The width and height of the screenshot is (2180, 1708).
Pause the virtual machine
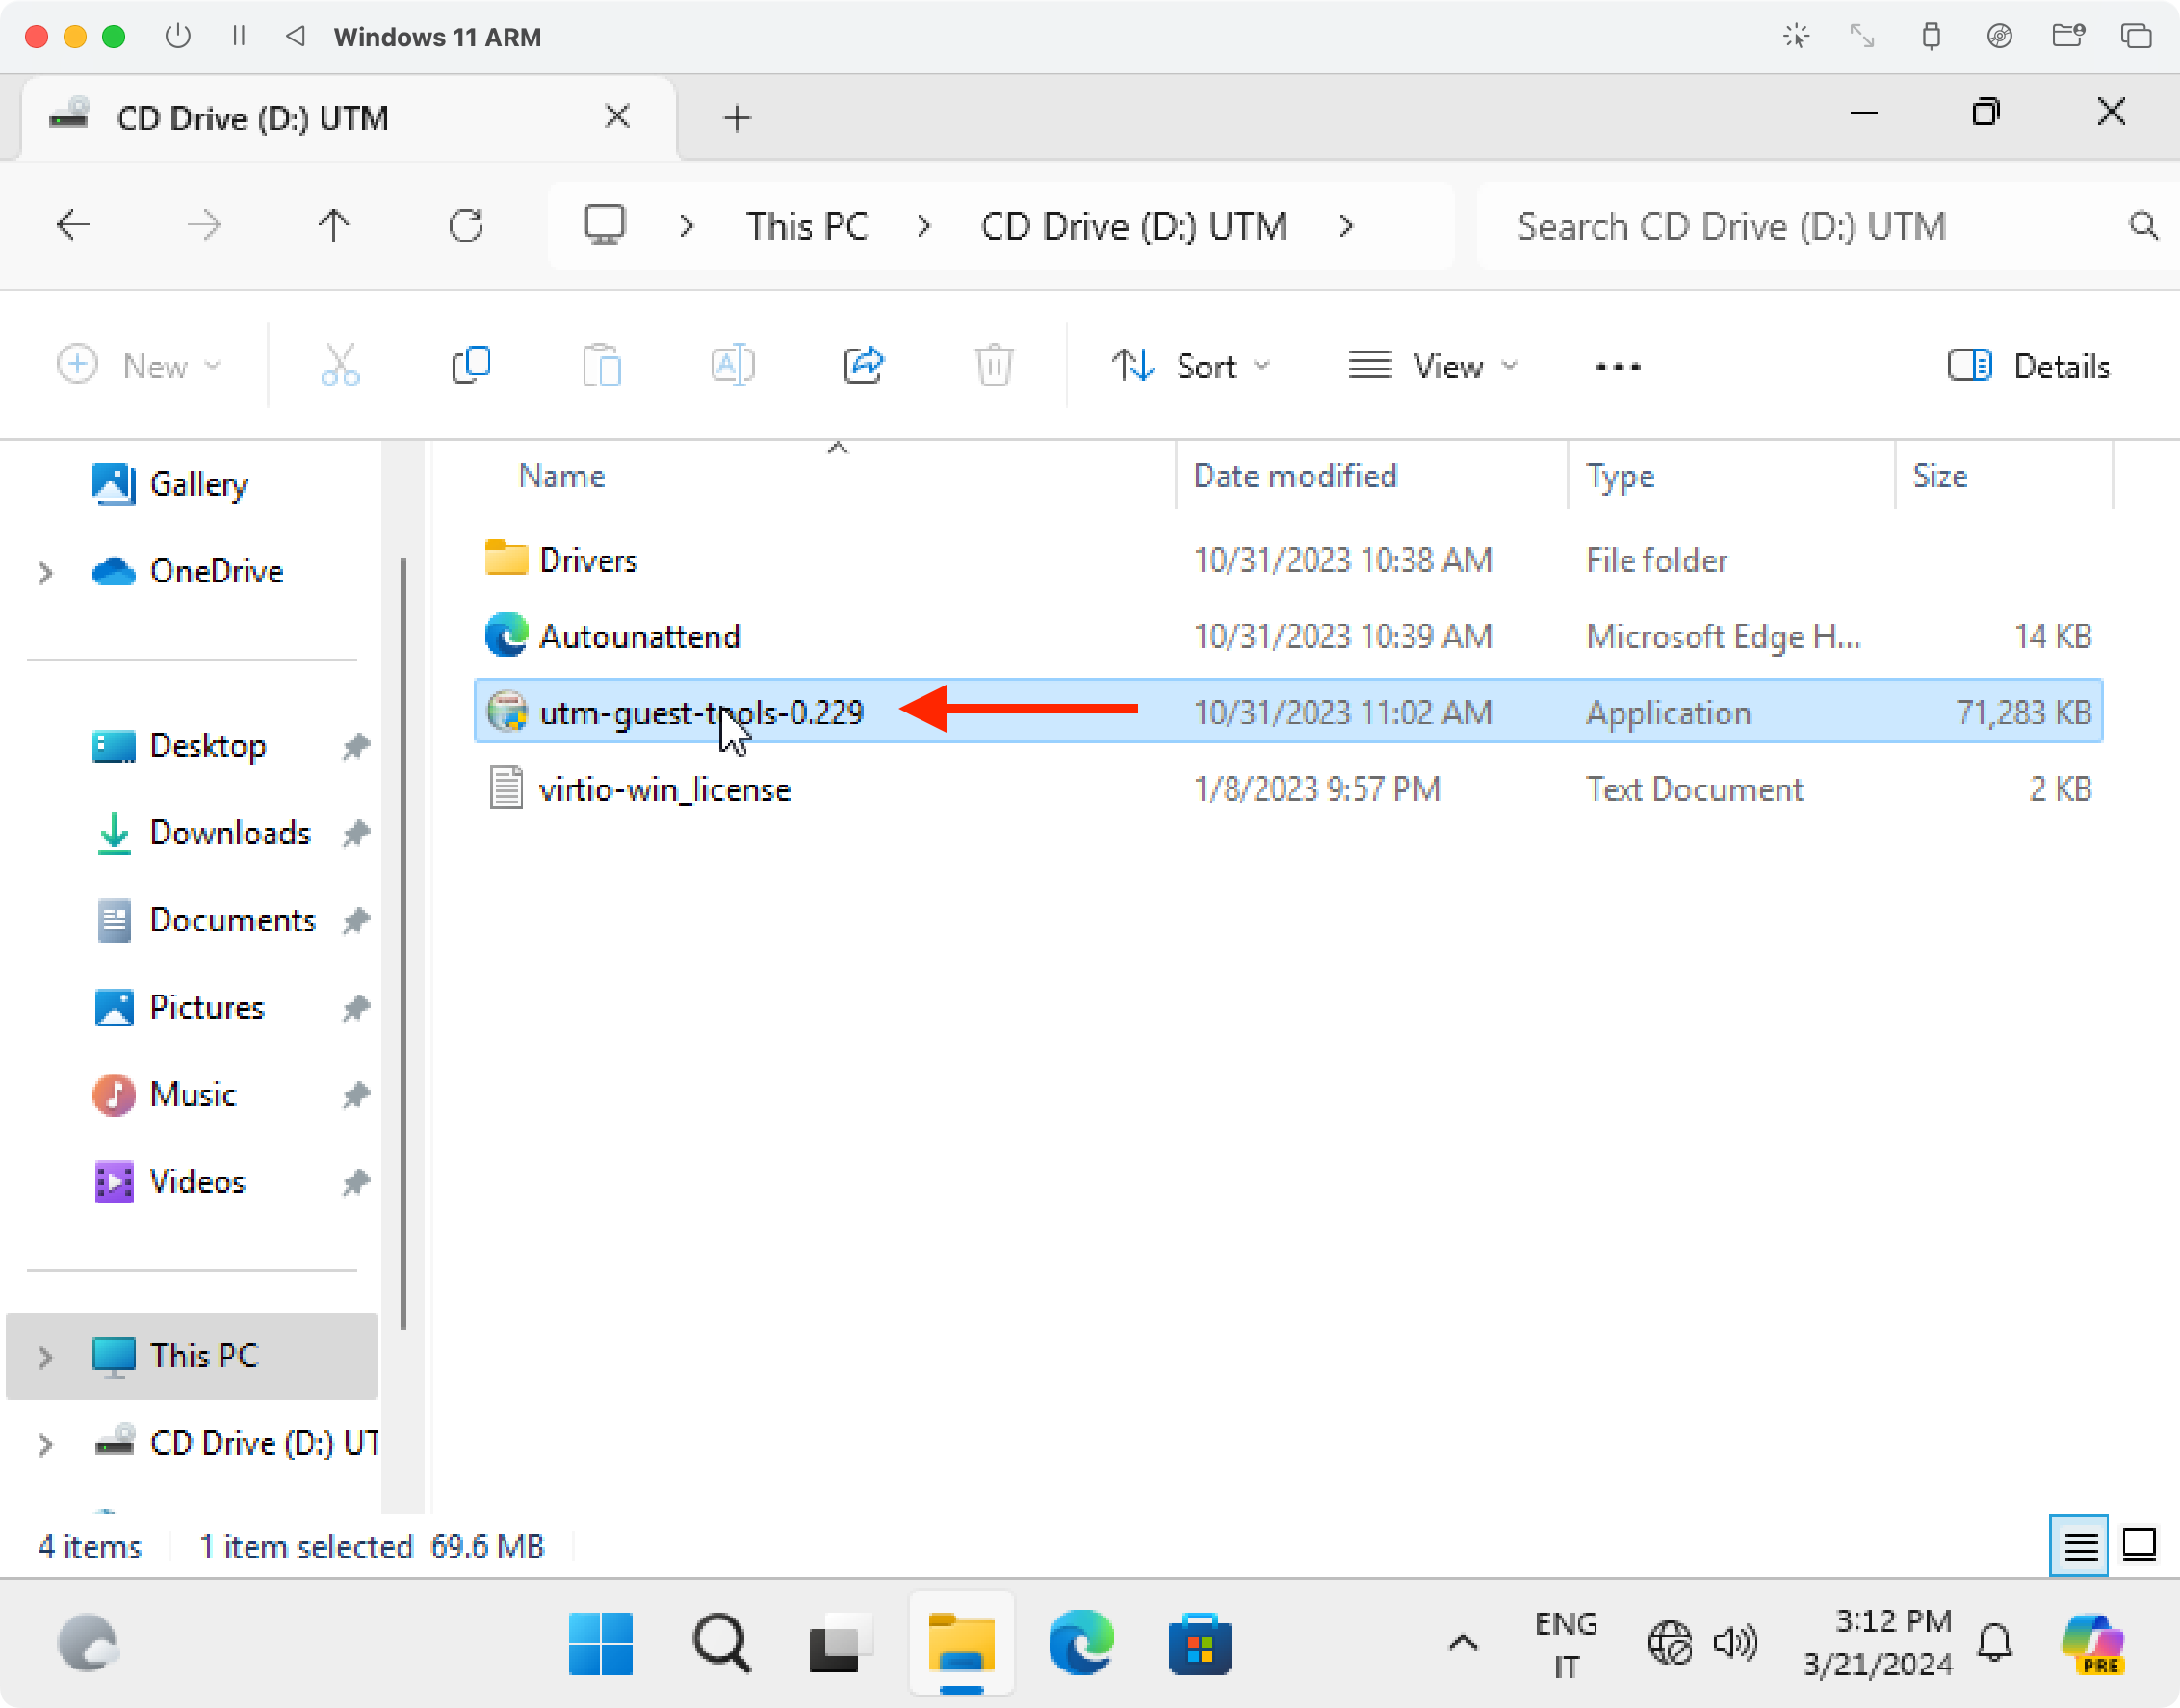[238, 37]
